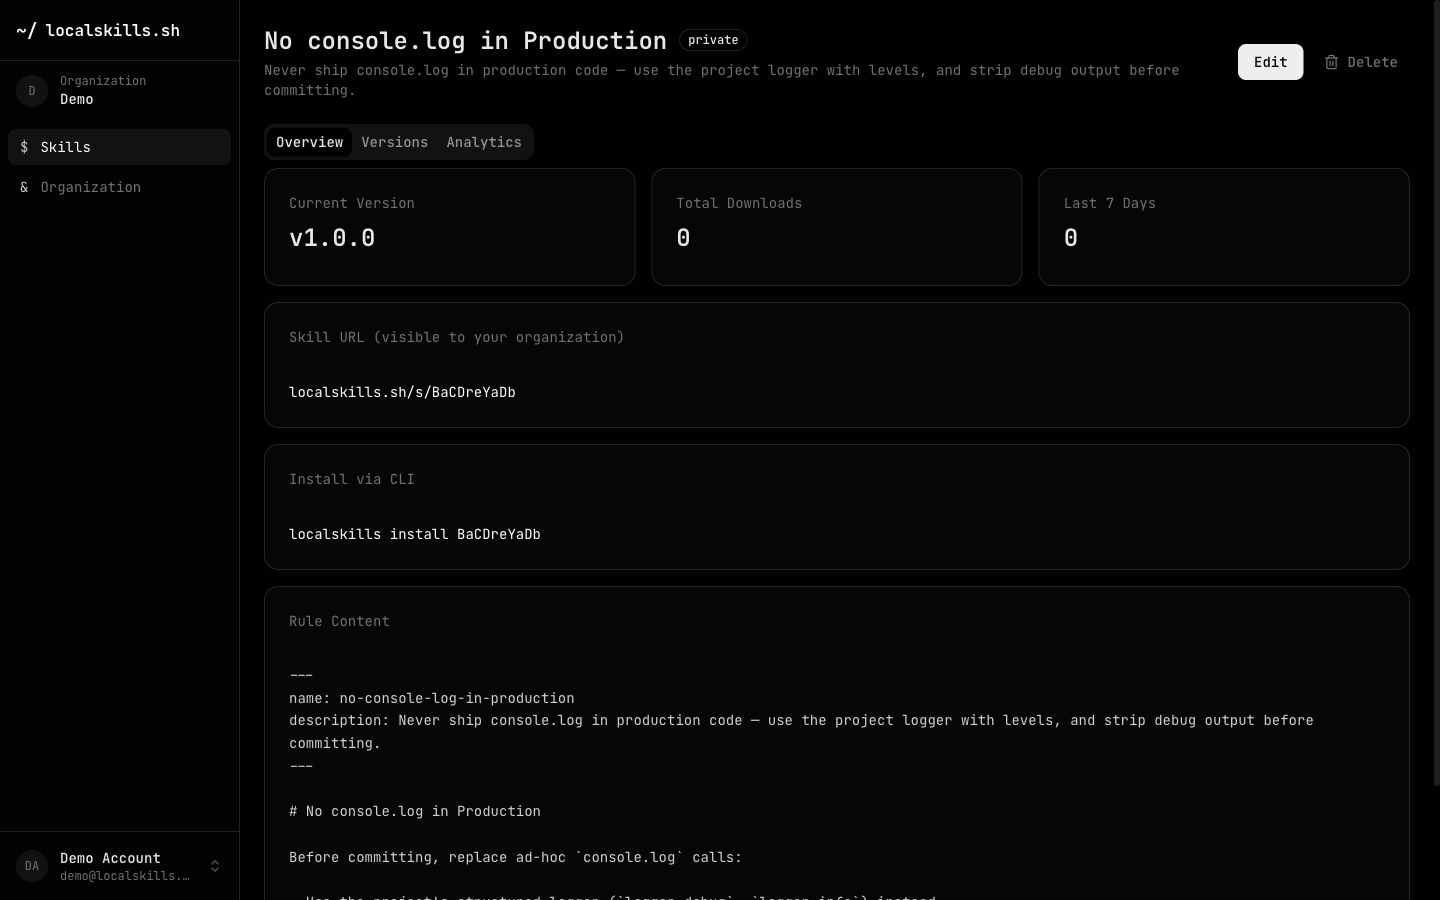Click the trash icon next to Delete

[x=1331, y=62]
